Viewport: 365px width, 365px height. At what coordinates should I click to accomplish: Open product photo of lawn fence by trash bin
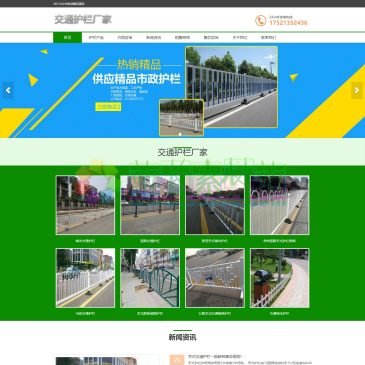coord(280,278)
